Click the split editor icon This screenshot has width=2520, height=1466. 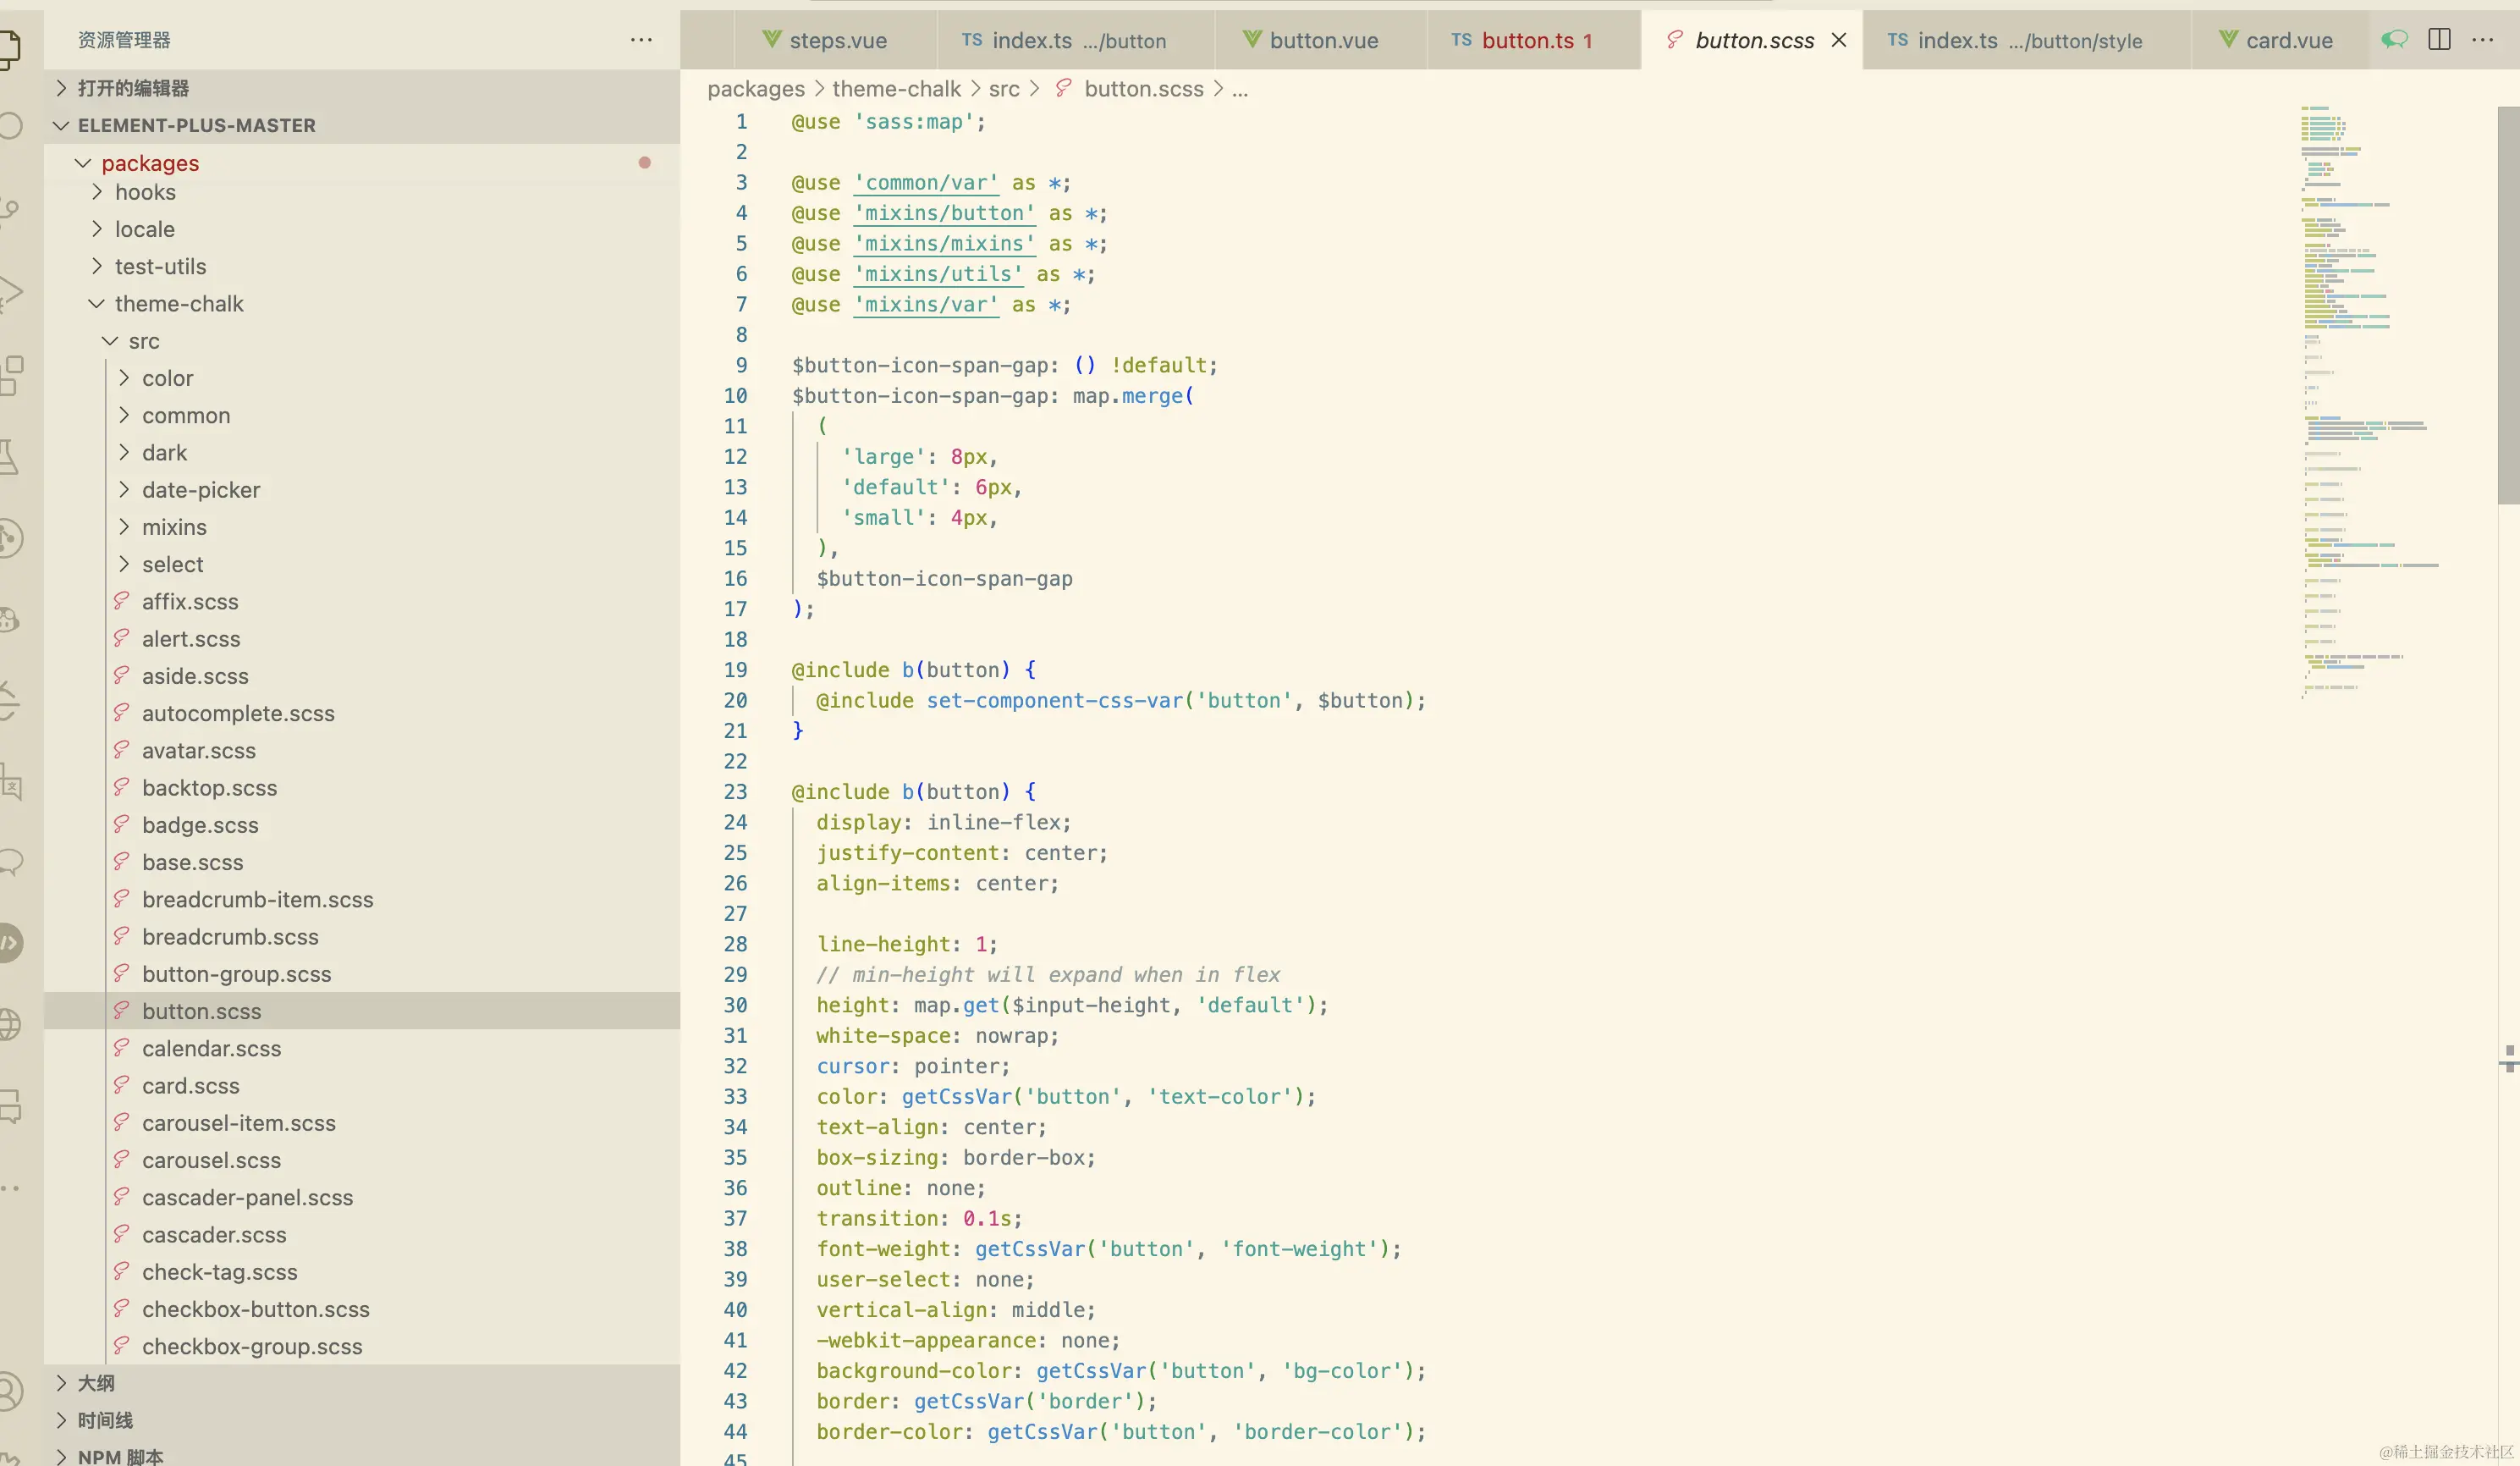pyautogui.click(x=2439, y=40)
